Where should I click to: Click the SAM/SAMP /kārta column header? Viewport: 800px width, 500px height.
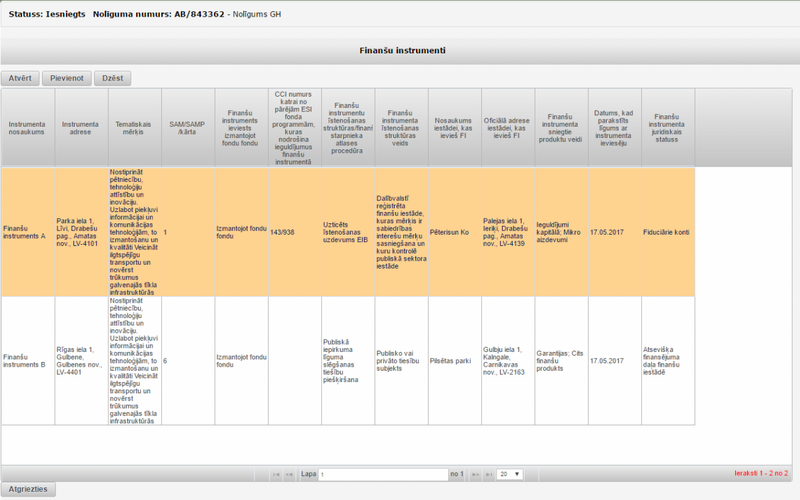pos(187,128)
